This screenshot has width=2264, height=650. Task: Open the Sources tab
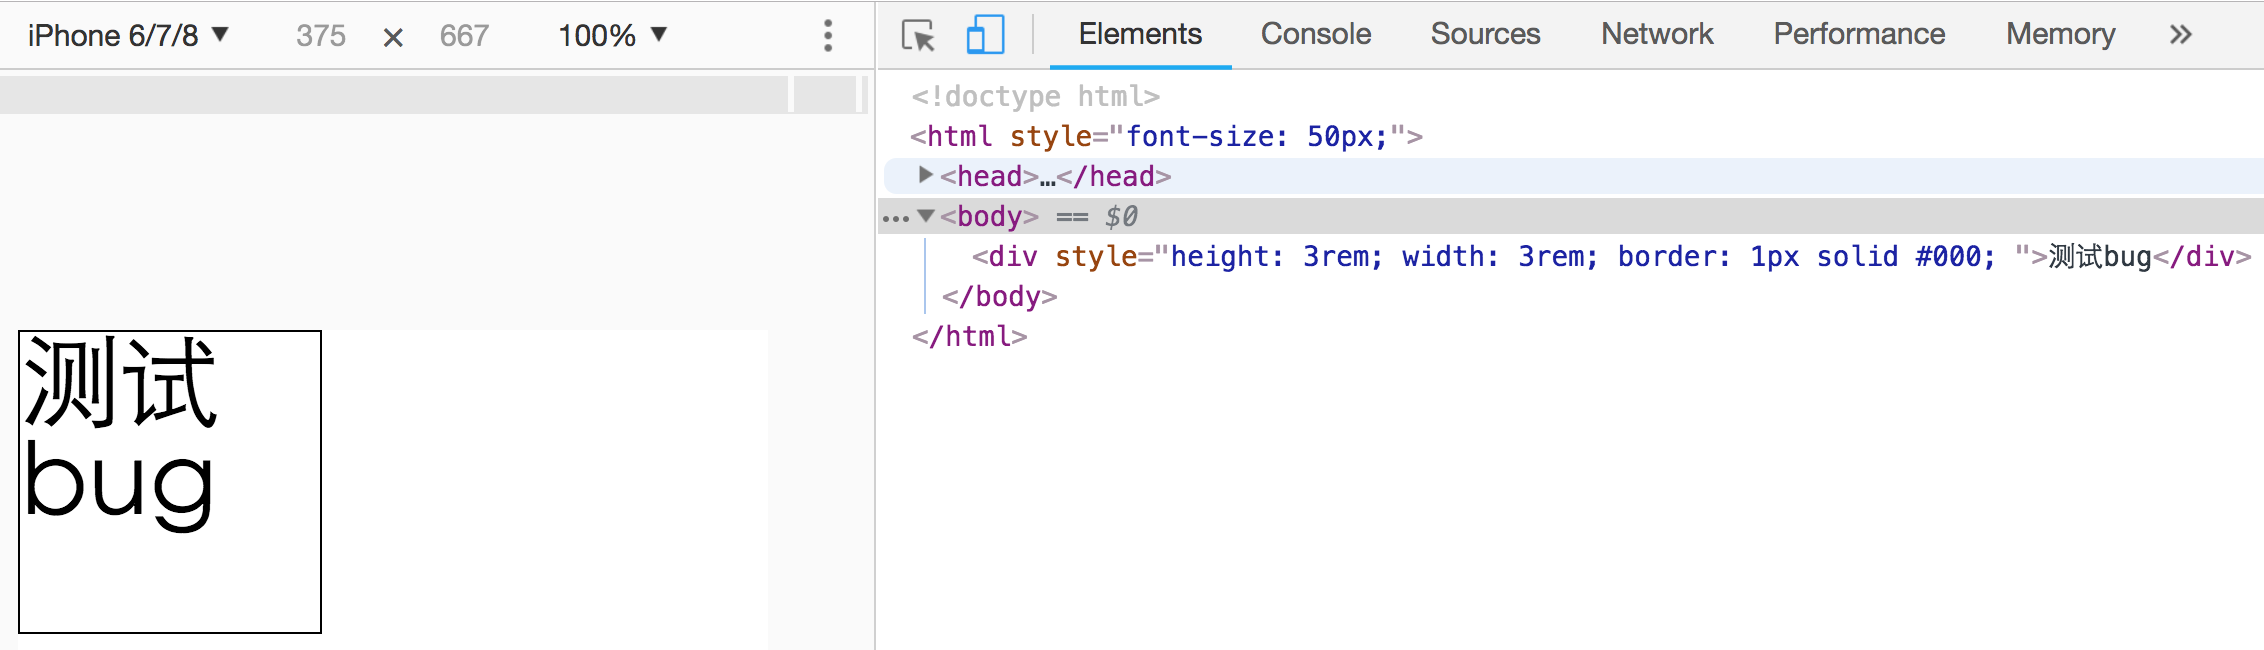[1485, 34]
